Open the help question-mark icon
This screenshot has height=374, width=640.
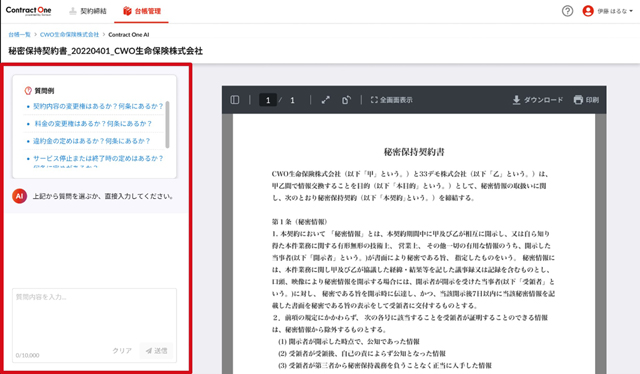pyautogui.click(x=567, y=11)
